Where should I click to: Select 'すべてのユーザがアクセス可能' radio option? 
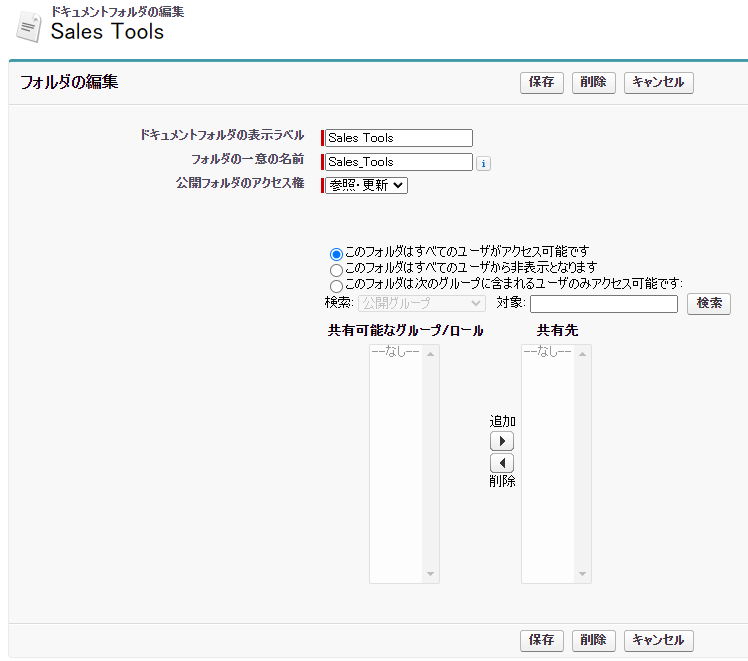coord(336,254)
